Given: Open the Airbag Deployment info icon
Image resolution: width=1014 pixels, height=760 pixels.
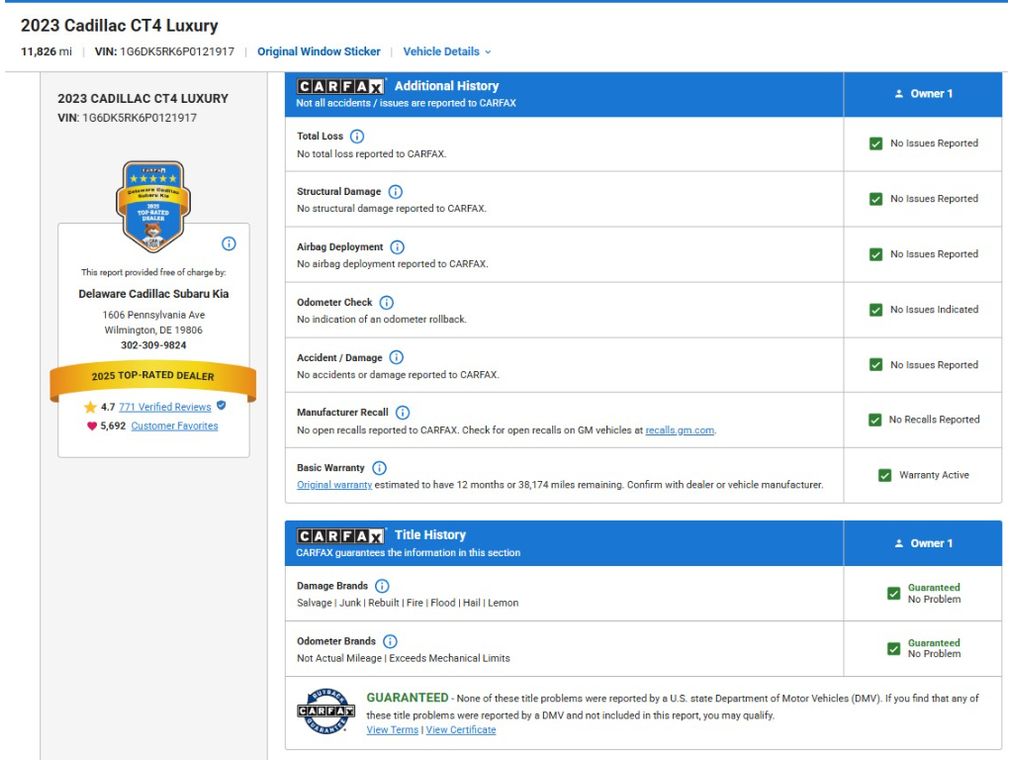Looking at the screenshot, I should click(397, 247).
